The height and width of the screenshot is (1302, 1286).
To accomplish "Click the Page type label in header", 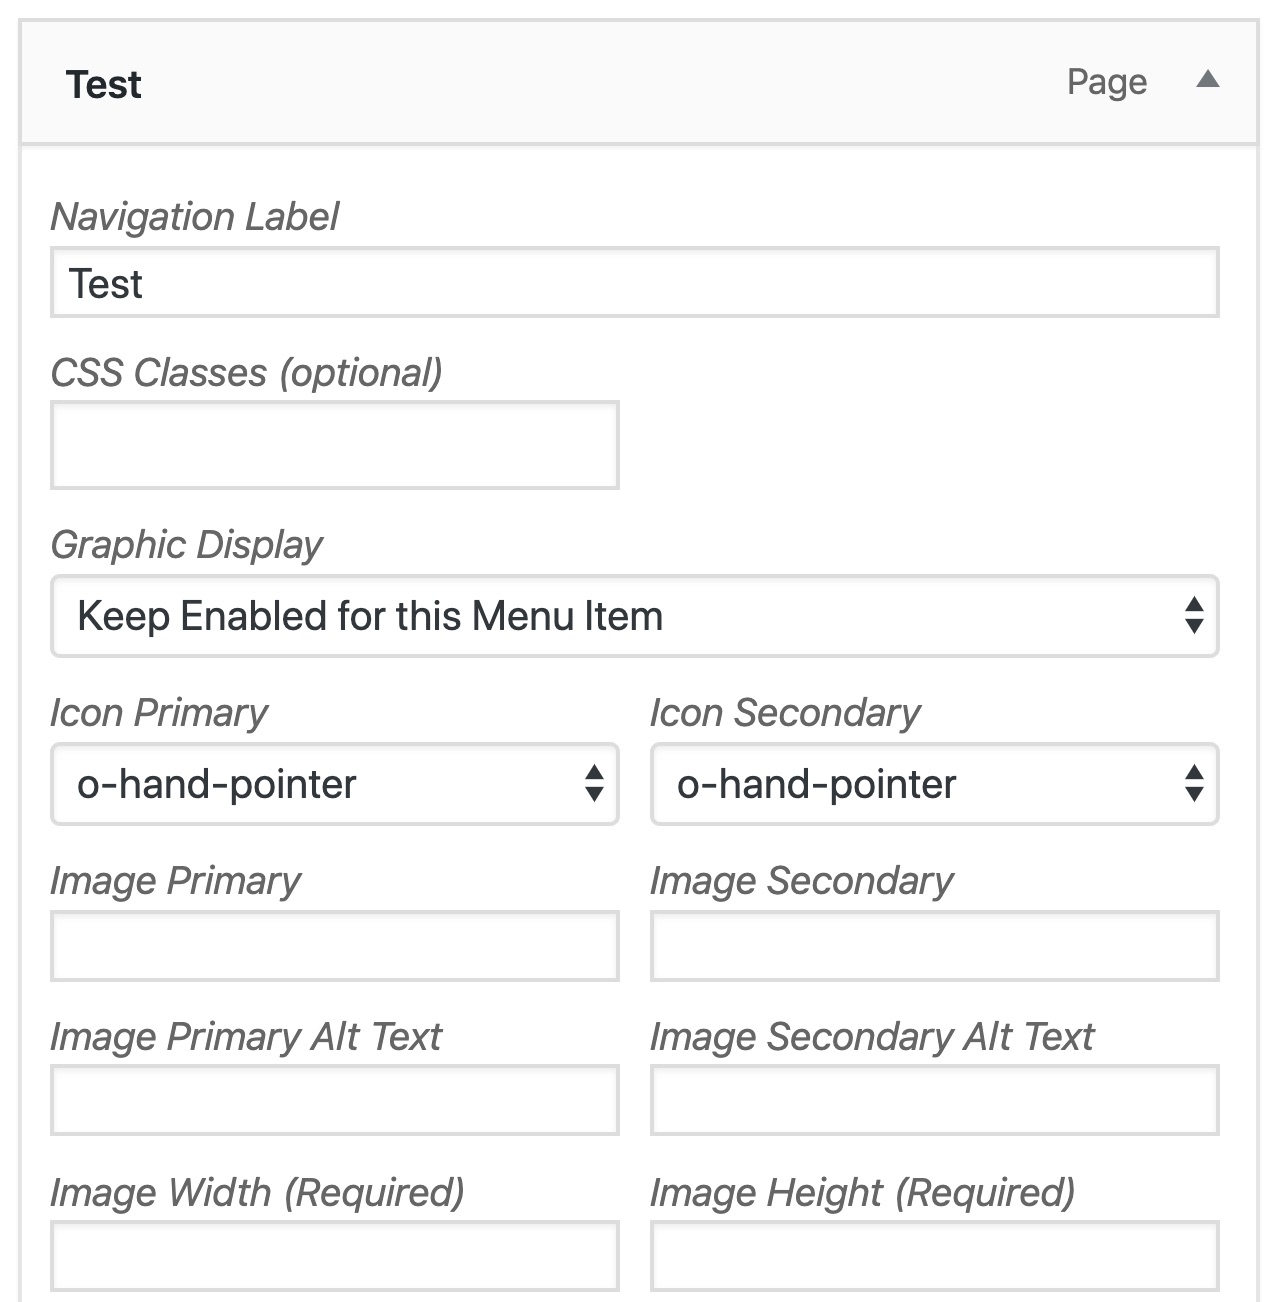I will point(1107,82).
